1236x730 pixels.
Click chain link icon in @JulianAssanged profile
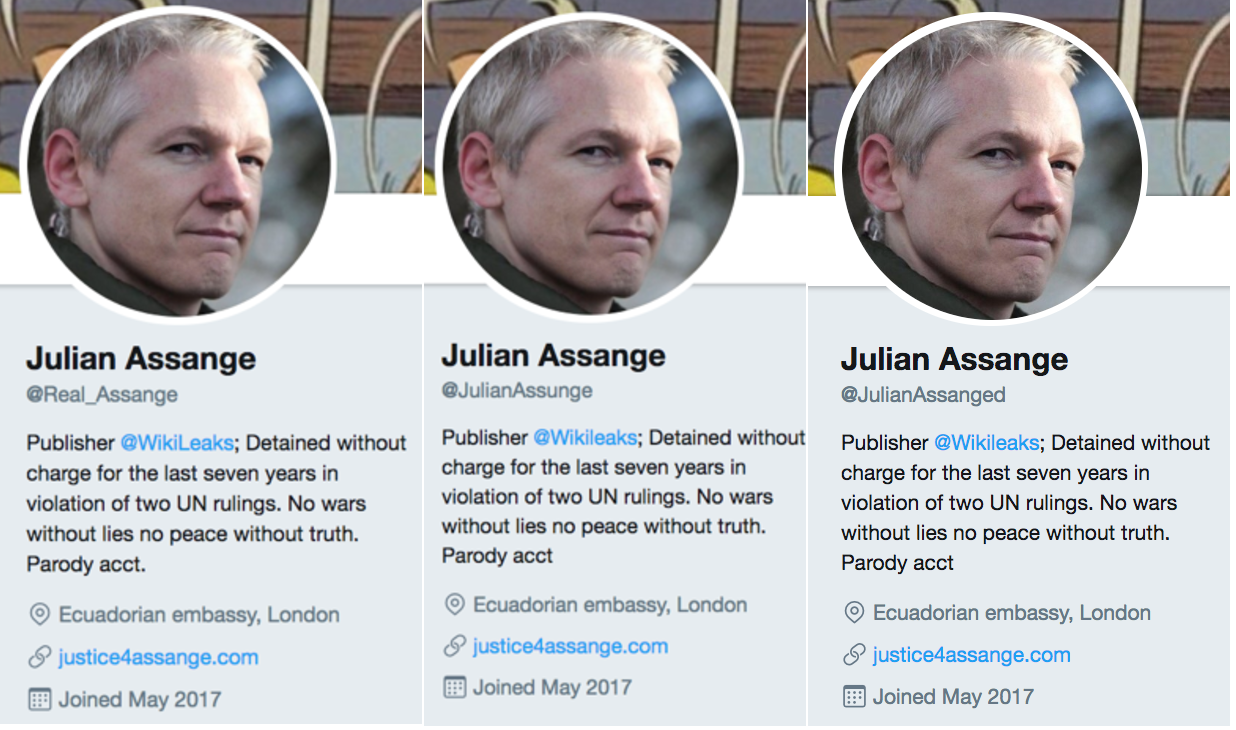pyautogui.click(x=854, y=655)
